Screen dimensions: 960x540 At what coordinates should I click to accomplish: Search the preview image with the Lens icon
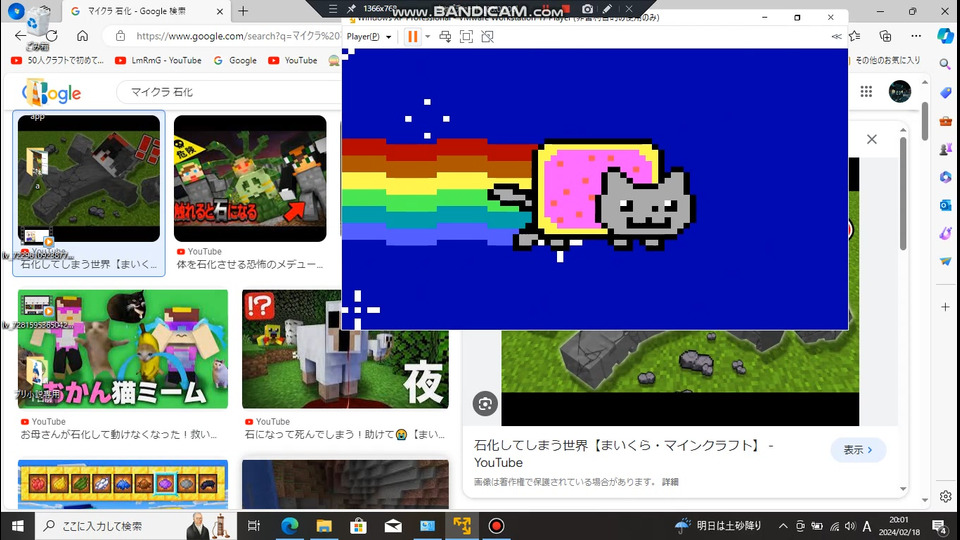click(x=485, y=404)
